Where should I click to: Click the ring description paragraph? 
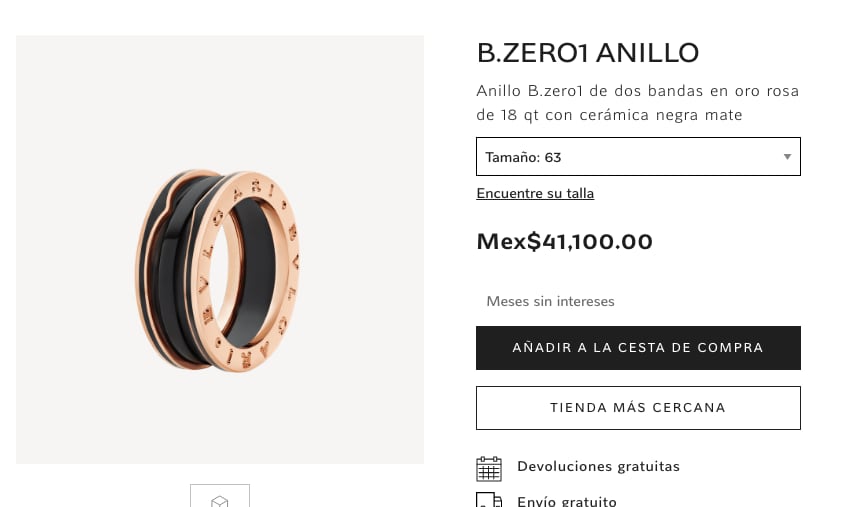[637, 103]
